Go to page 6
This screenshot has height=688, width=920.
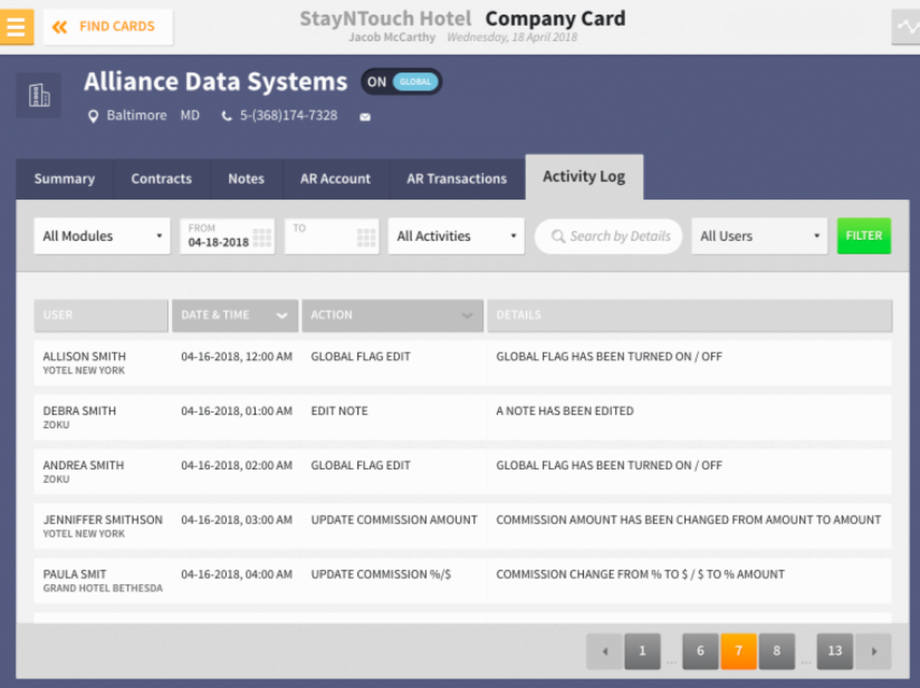(700, 651)
